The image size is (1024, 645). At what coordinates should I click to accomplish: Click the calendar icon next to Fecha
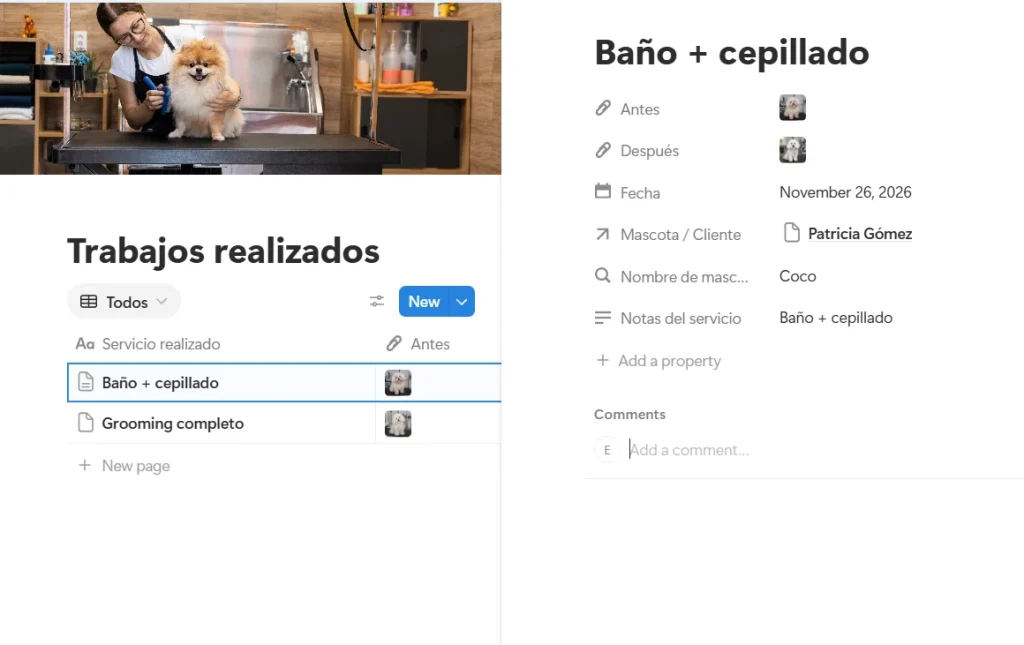tap(603, 191)
